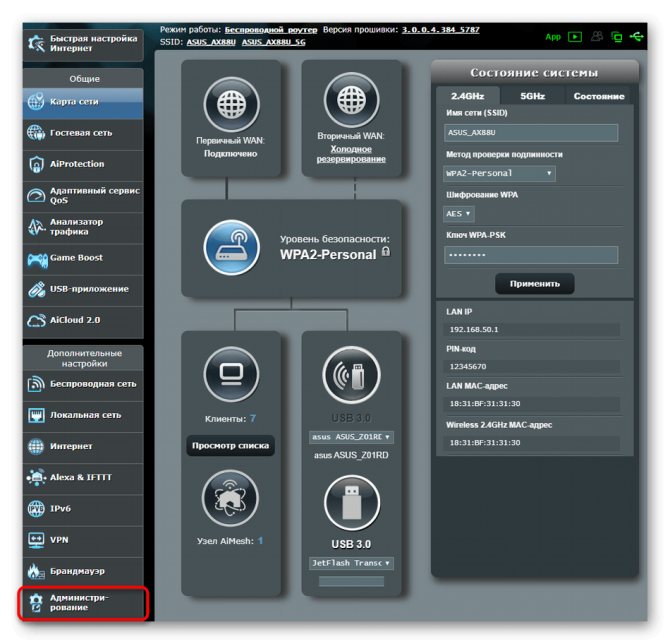Open Quick Internet Setup wizard icon
This screenshot has width=670, height=644.
[x=36, y=44]
